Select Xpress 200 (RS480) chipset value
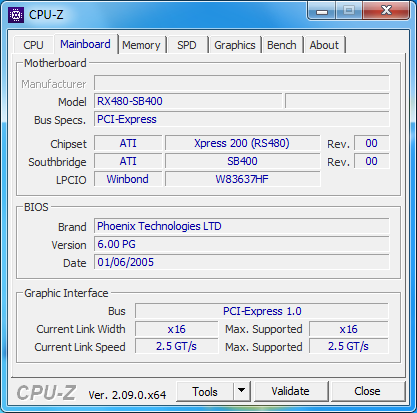Image resolution: width=417 pixels, height=413 pixels. 242,143
